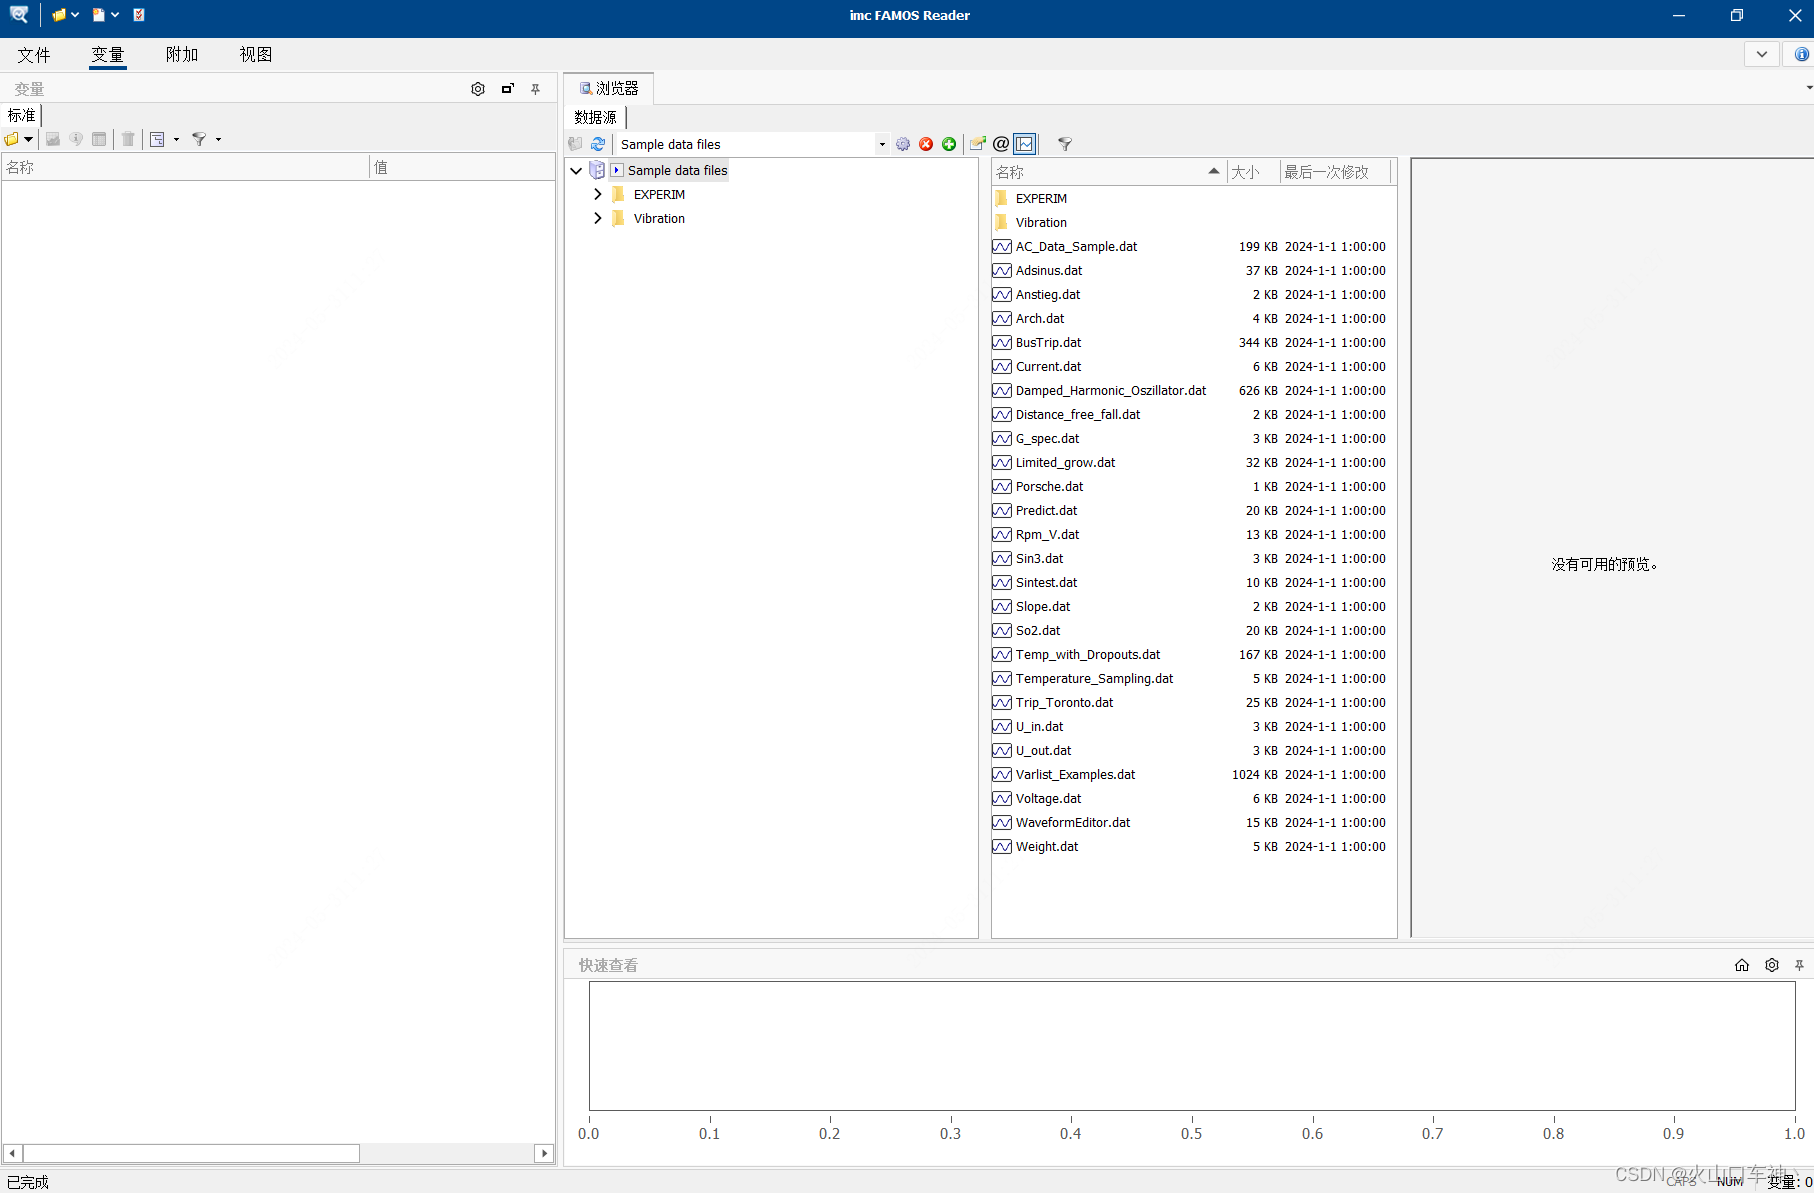Screen dimensions: 1814x1193
Task: Click the checklist options icon in title bar
Action: pos(139,15)
